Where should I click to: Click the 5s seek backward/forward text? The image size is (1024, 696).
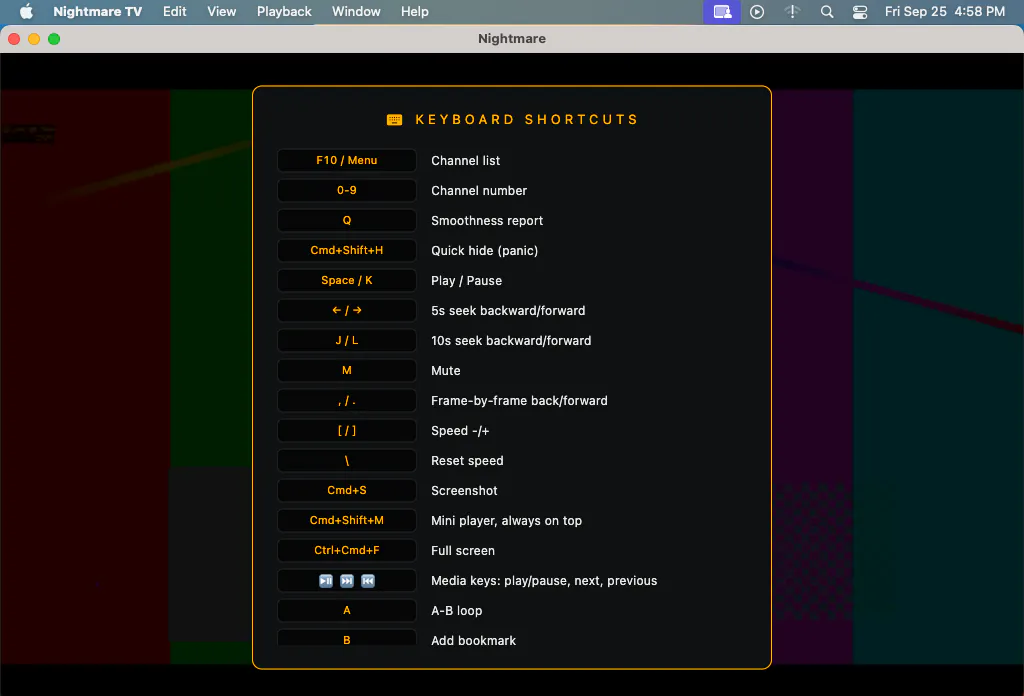[508, 311]
